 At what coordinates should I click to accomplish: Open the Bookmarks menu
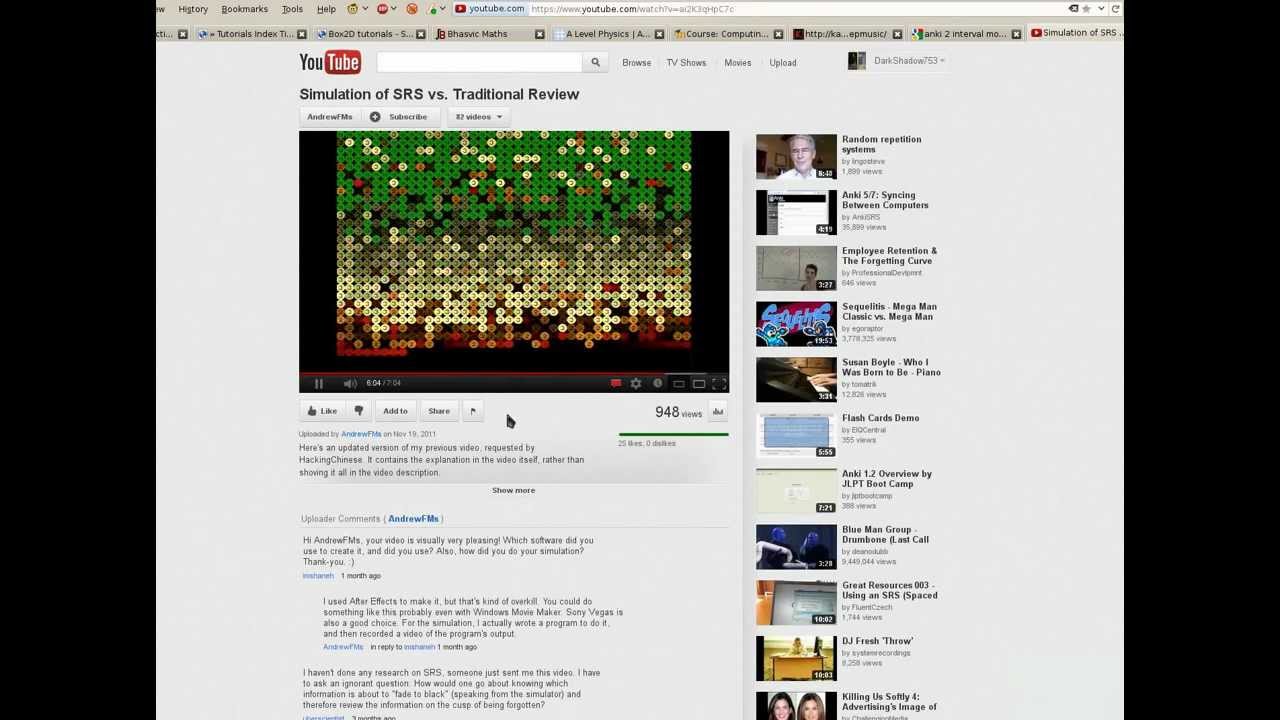click(244, 9)
